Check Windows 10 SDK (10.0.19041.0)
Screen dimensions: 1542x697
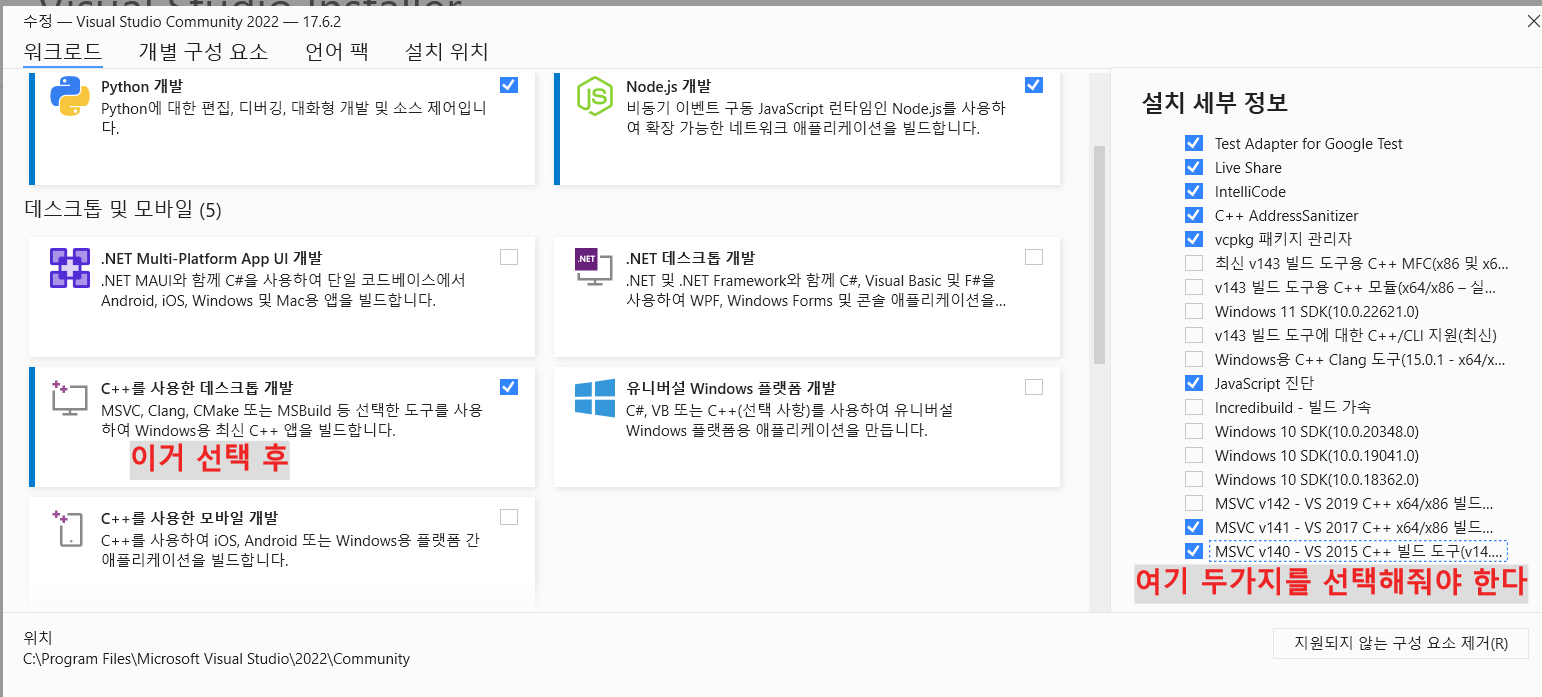click(1193, 455)
